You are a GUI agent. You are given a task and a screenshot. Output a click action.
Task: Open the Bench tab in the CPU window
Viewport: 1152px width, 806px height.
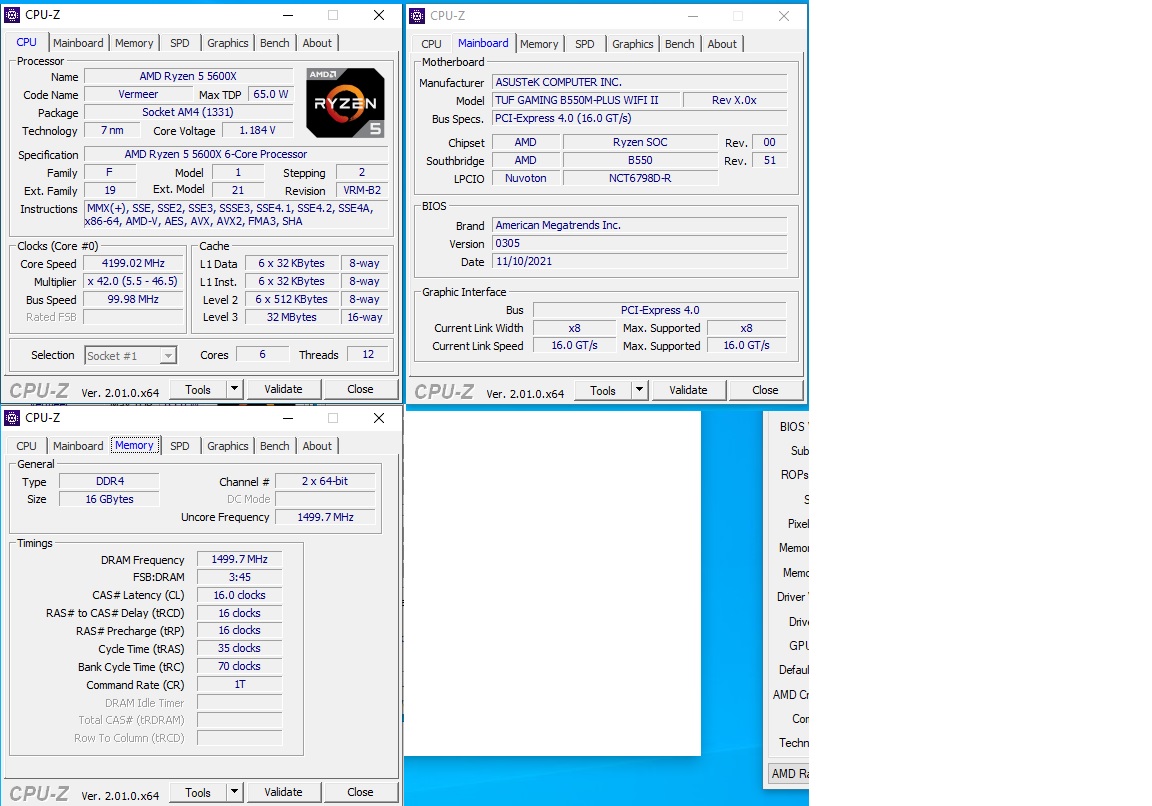click(x=275, y=43)
